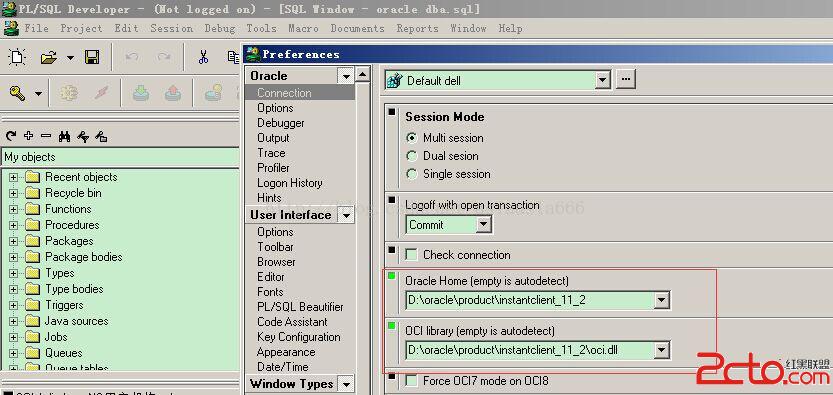Collapse the User Interface section arrow

346,216
